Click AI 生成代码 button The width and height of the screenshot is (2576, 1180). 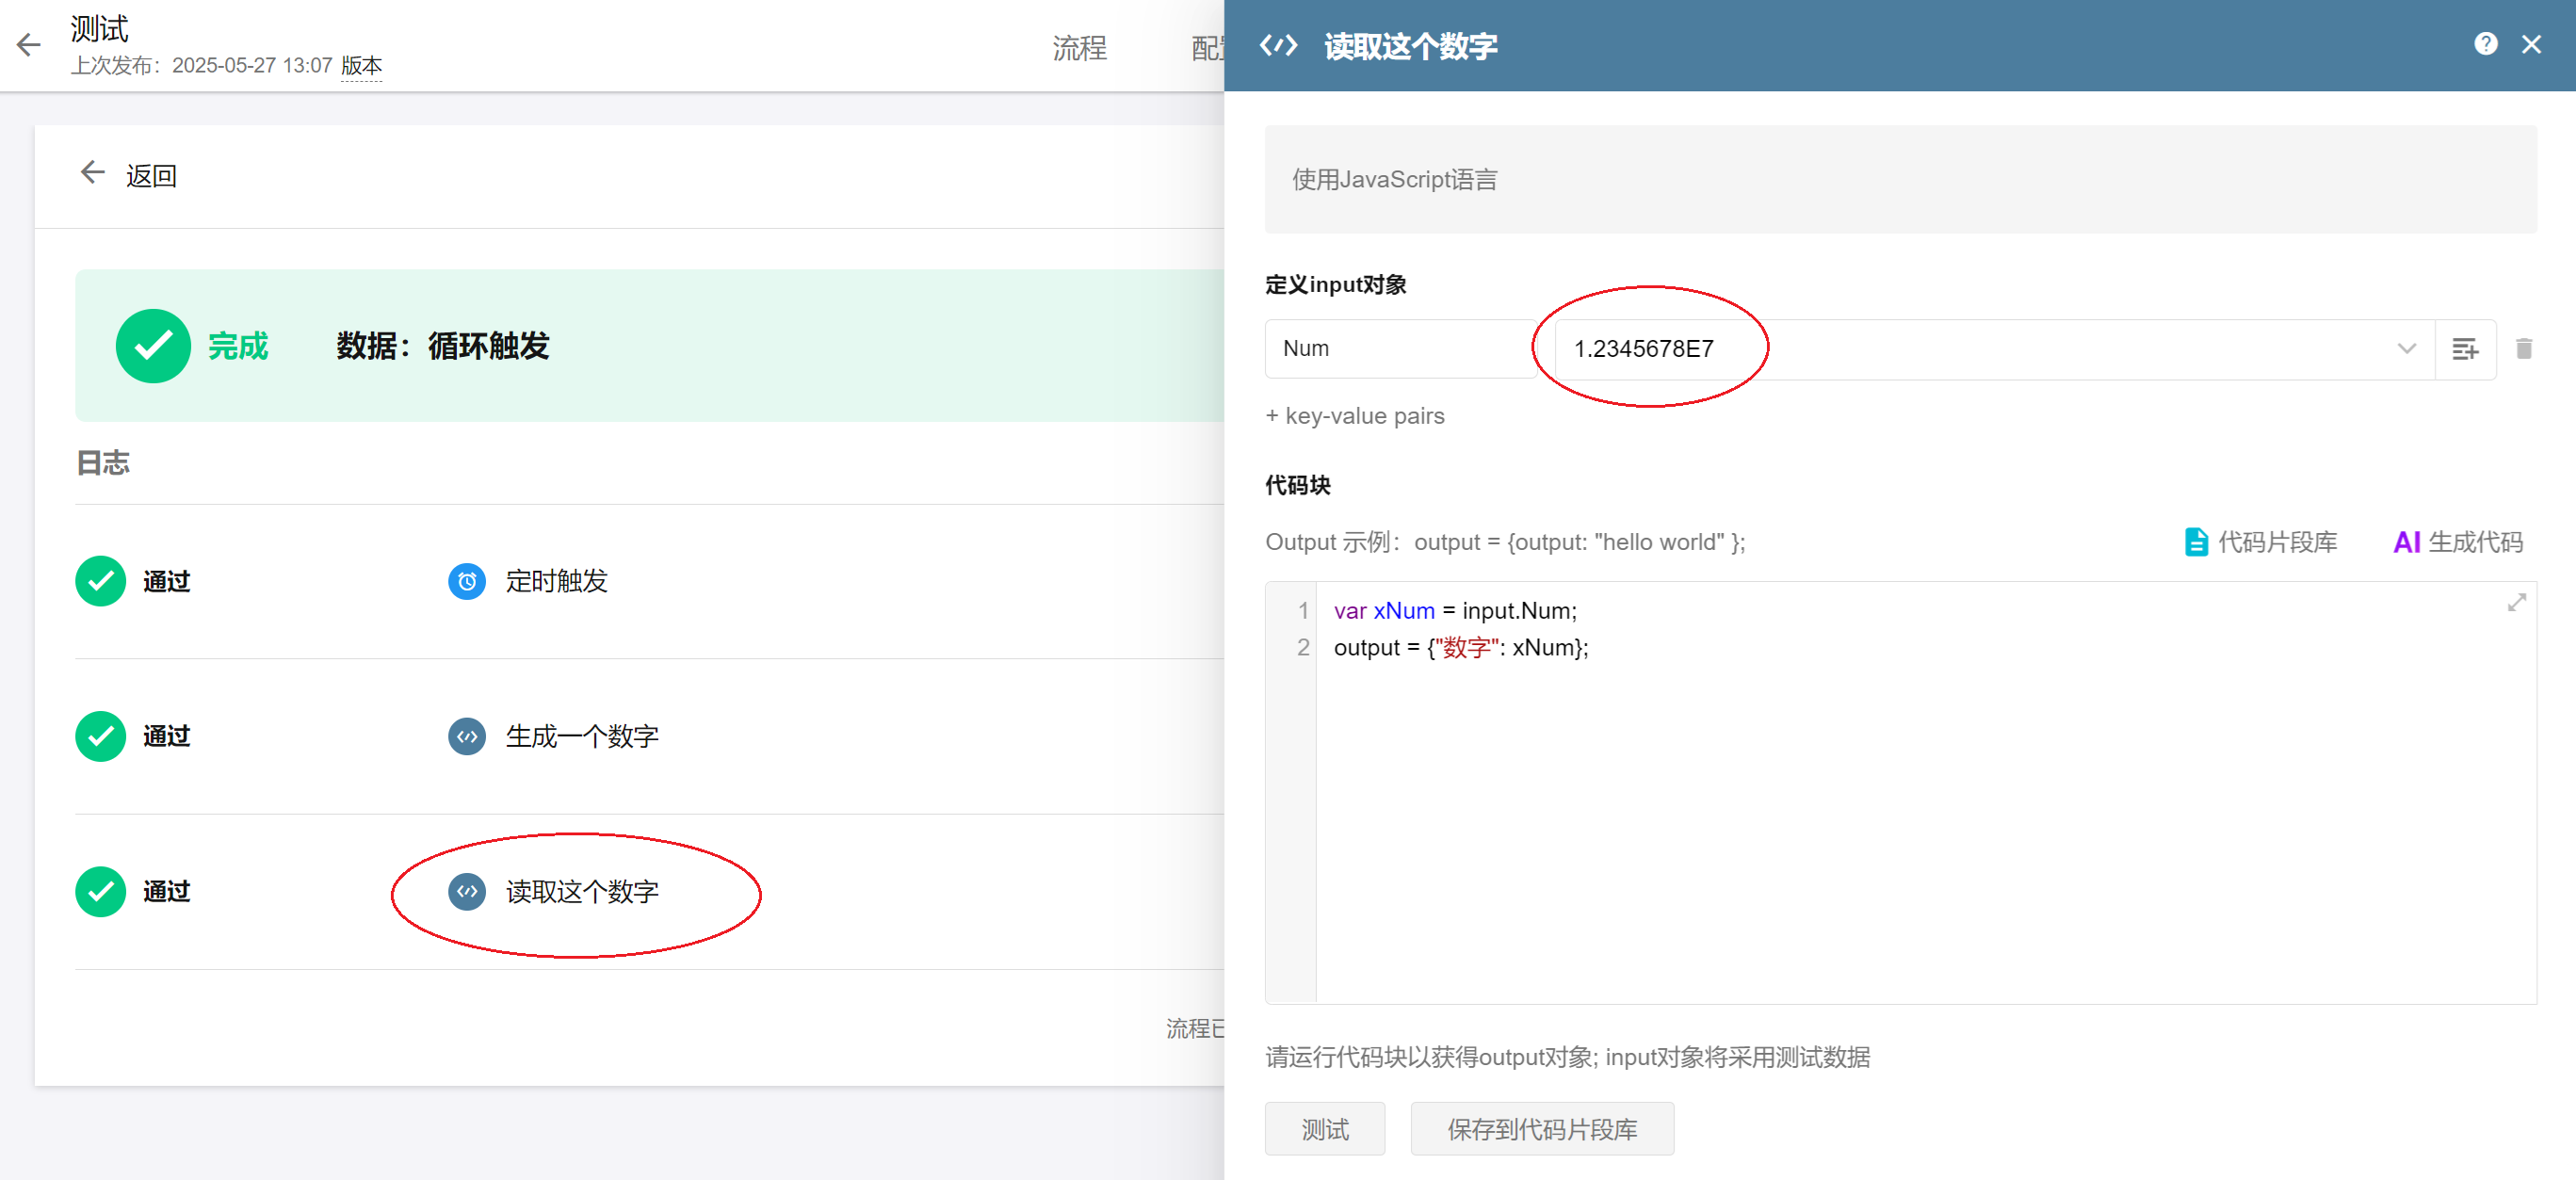pyautogui.click(x=2458, y=542)
